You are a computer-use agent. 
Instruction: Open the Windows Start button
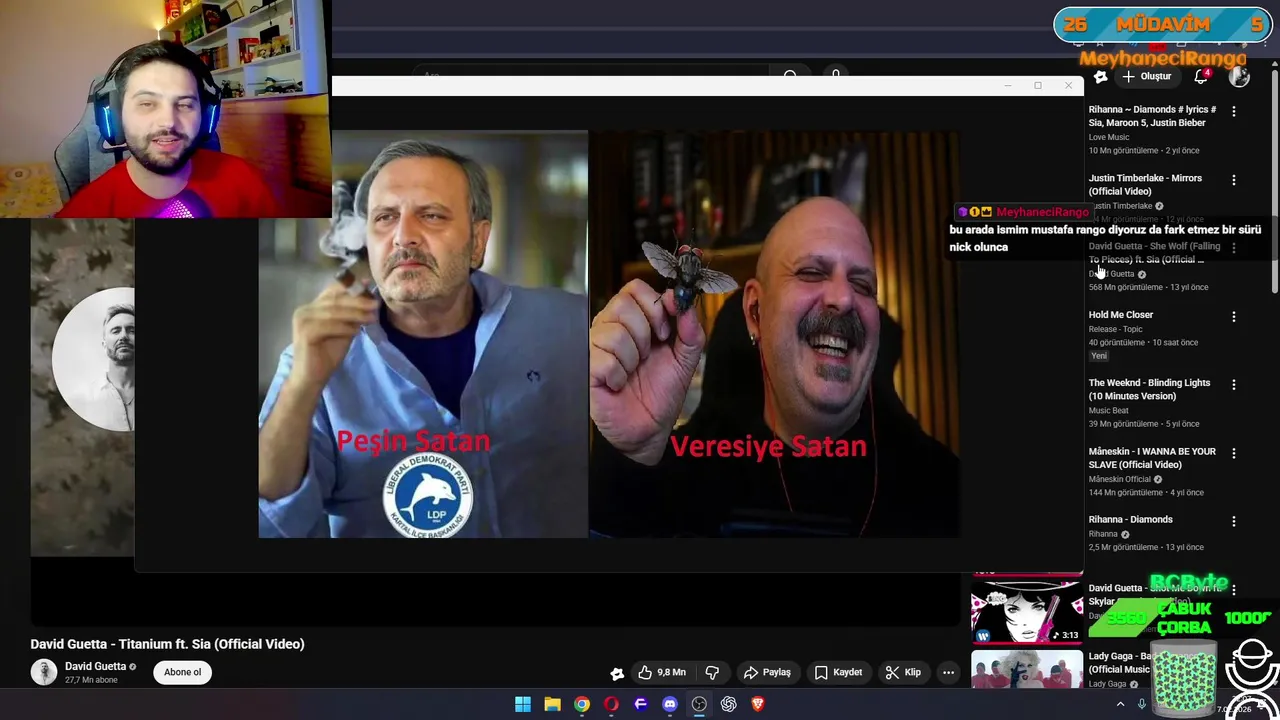click(523, 704)
